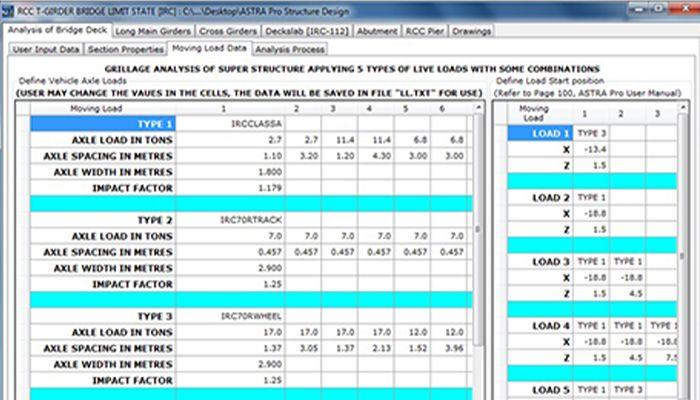This screenshot has width=700, height=400.
Task: Select the TYPE 1 row header
Action: [103, 124]
